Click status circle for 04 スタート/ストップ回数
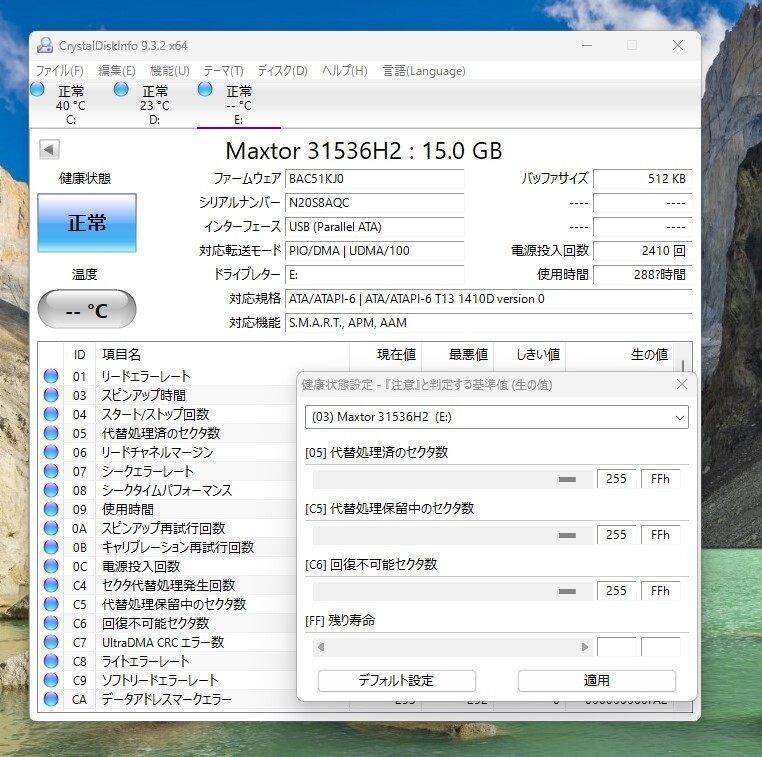 click(51, 414)
